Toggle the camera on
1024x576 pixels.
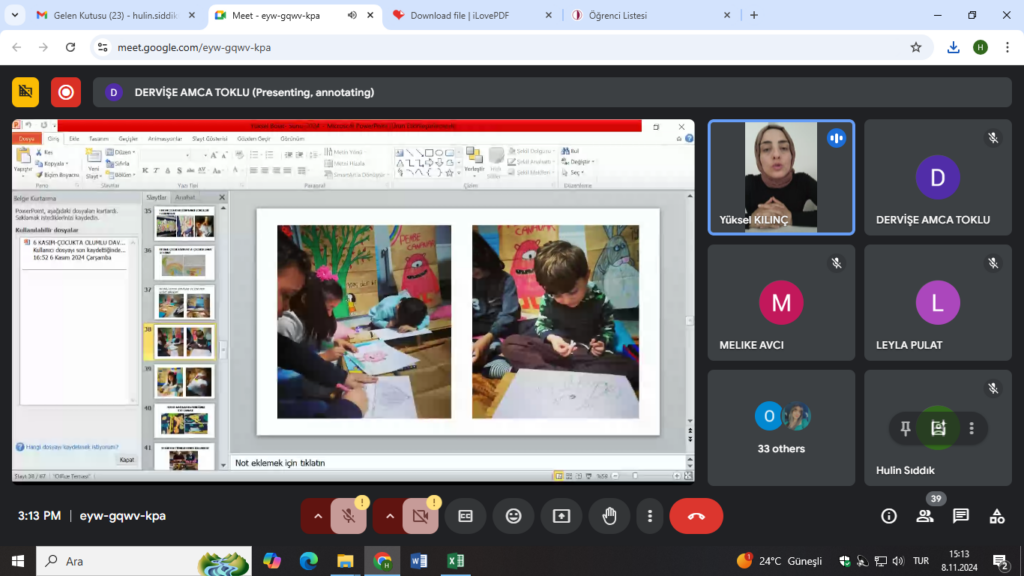coord(420,516)
